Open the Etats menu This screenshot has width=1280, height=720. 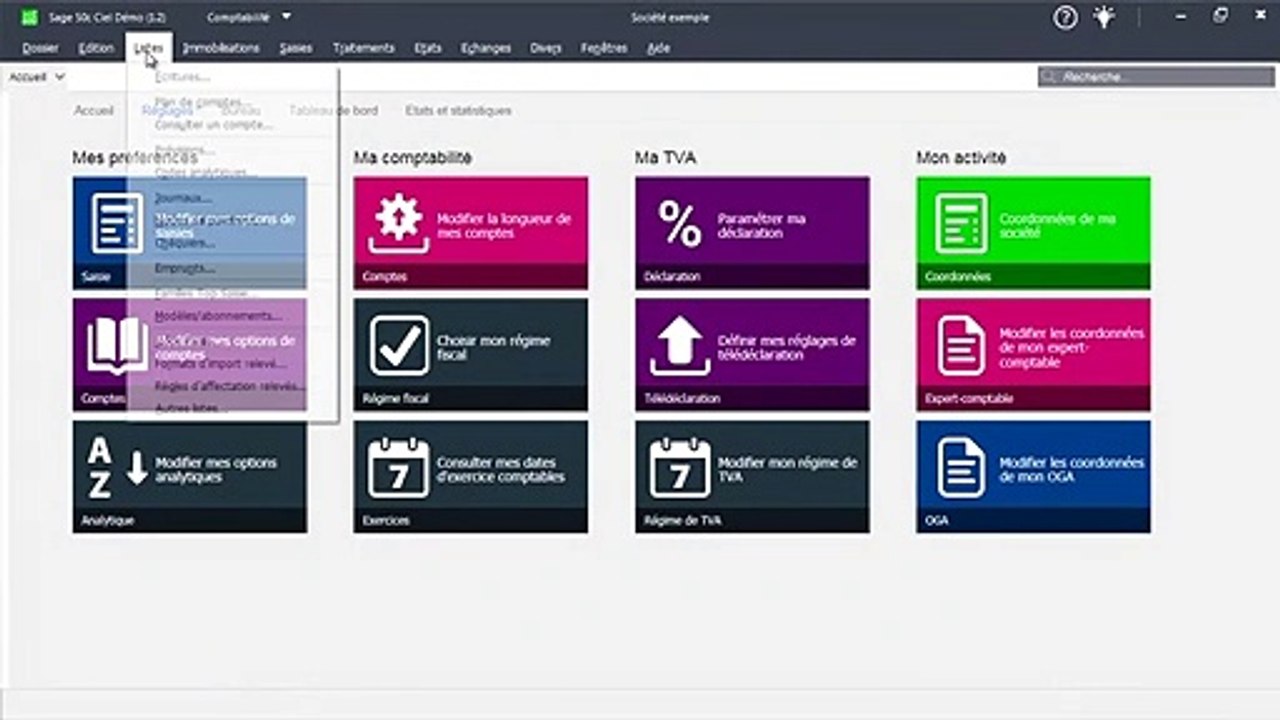pyautogui.click(x=428, y=48)
